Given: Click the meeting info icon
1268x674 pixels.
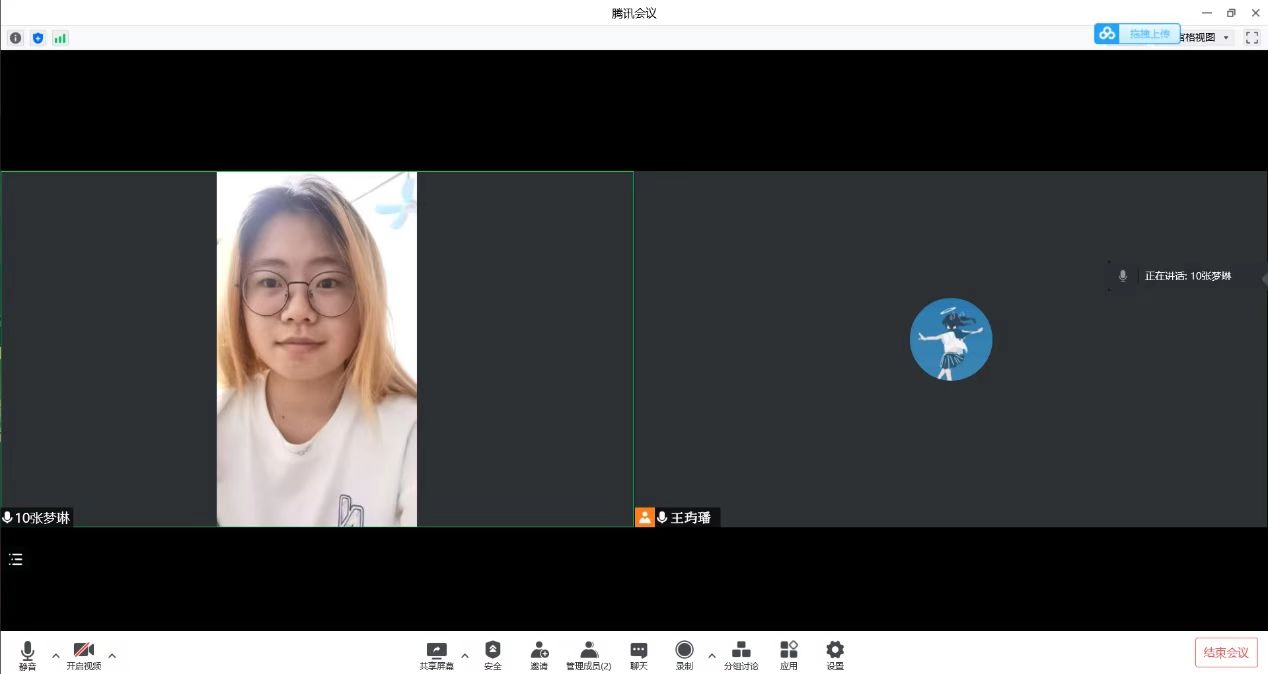Looking at the screenshot, I should click(x=15, y=38).
